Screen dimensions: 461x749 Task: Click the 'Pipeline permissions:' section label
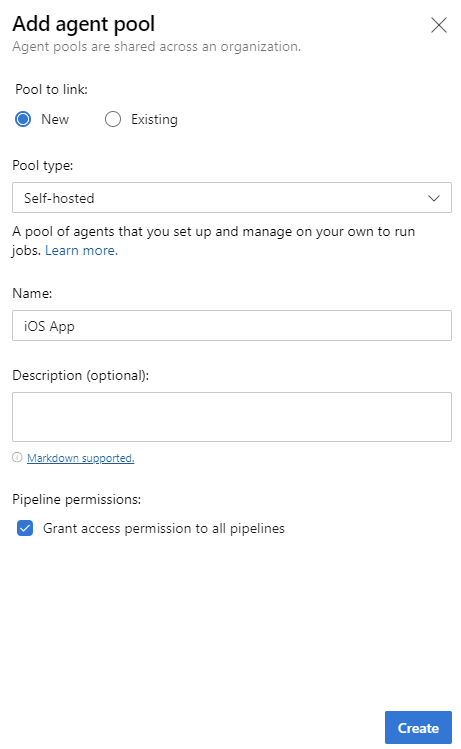76,499
